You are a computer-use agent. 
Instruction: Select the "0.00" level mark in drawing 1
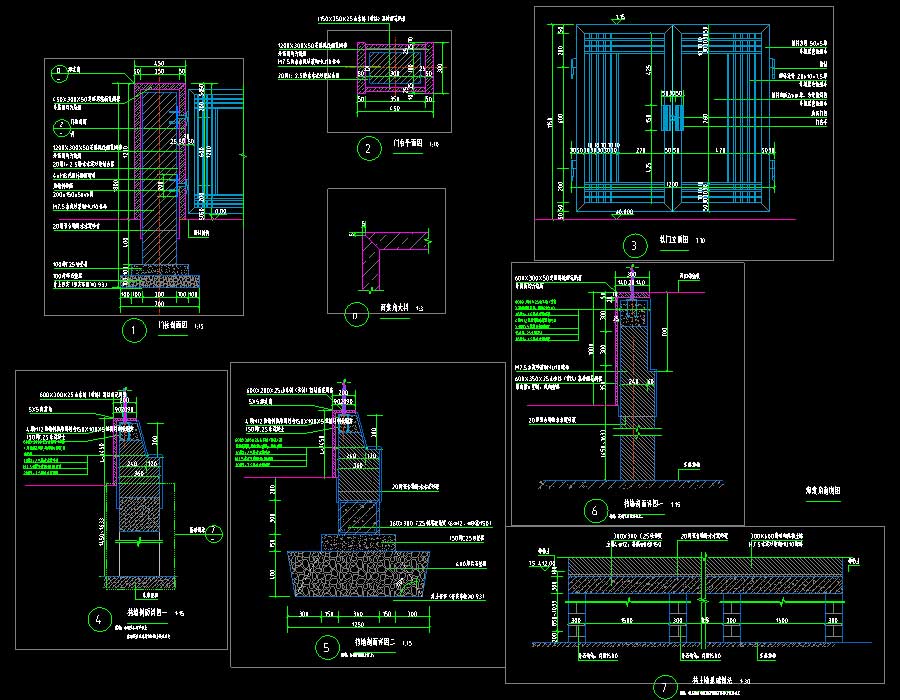click(x=220, y=212)
